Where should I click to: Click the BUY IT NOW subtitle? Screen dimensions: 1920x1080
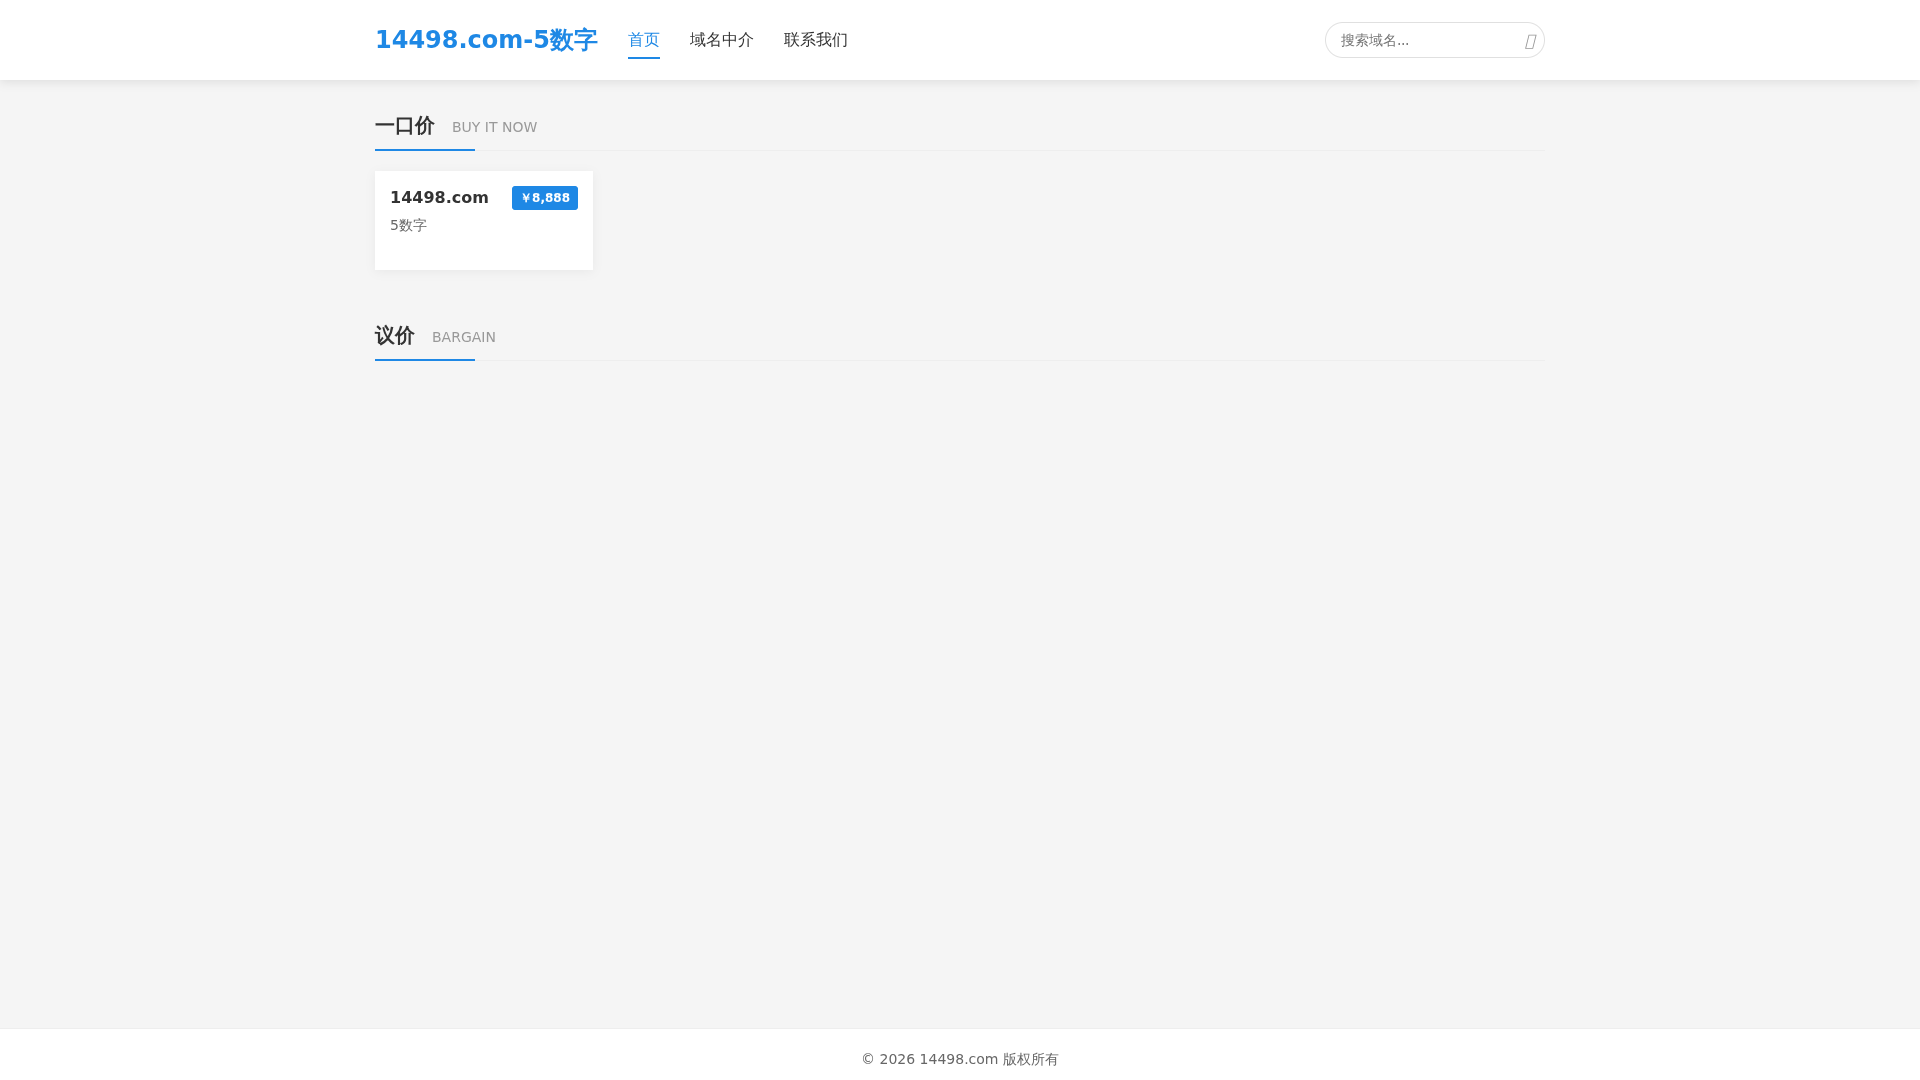point(494,127)
